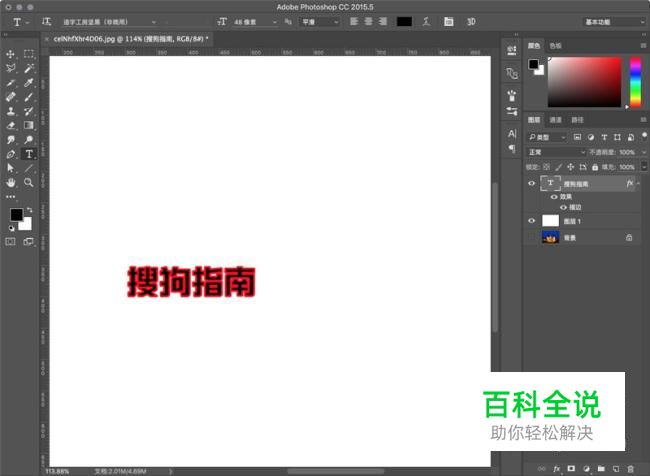Viewport: 650px width, 476px height.
Task: Select the Dodge tool
Action: (29, 140)
